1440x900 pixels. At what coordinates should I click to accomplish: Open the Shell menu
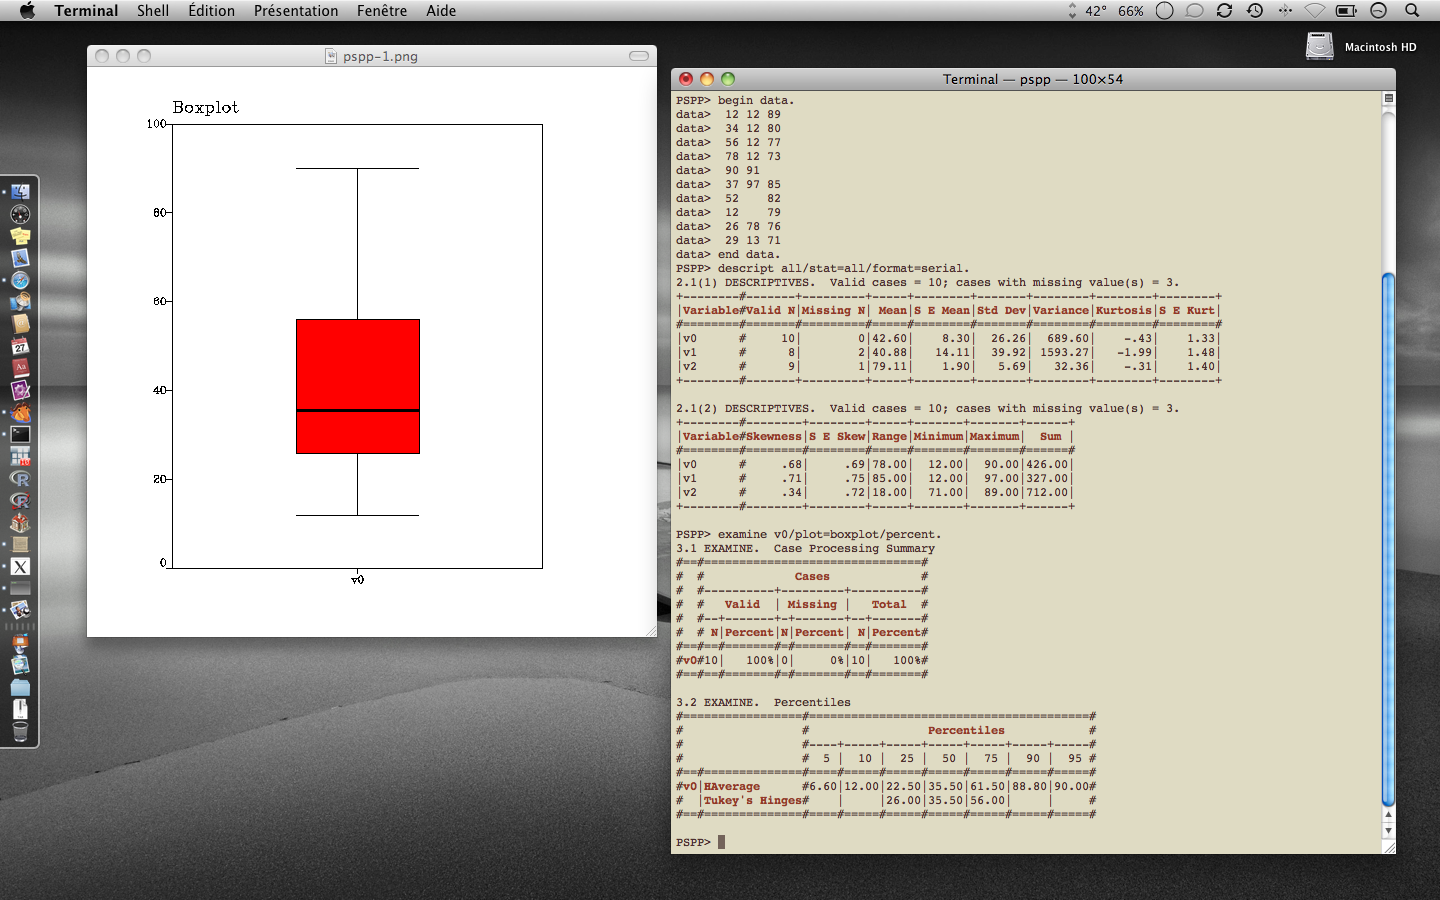[153, 11]
